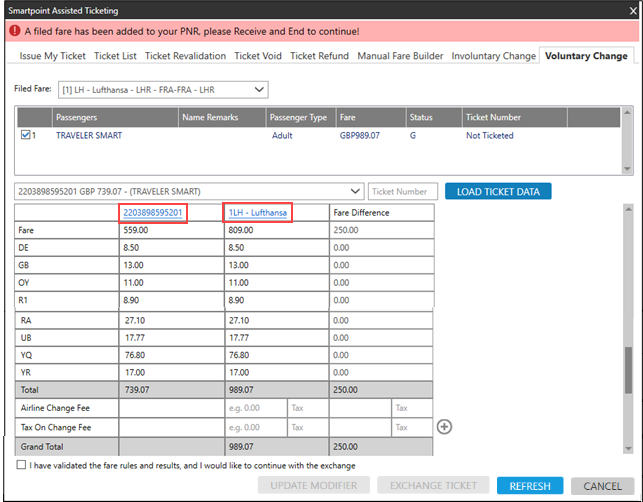The image size is (643, 502).
Task: Open the Ticket List tab
Action: [x=117, y=56]
